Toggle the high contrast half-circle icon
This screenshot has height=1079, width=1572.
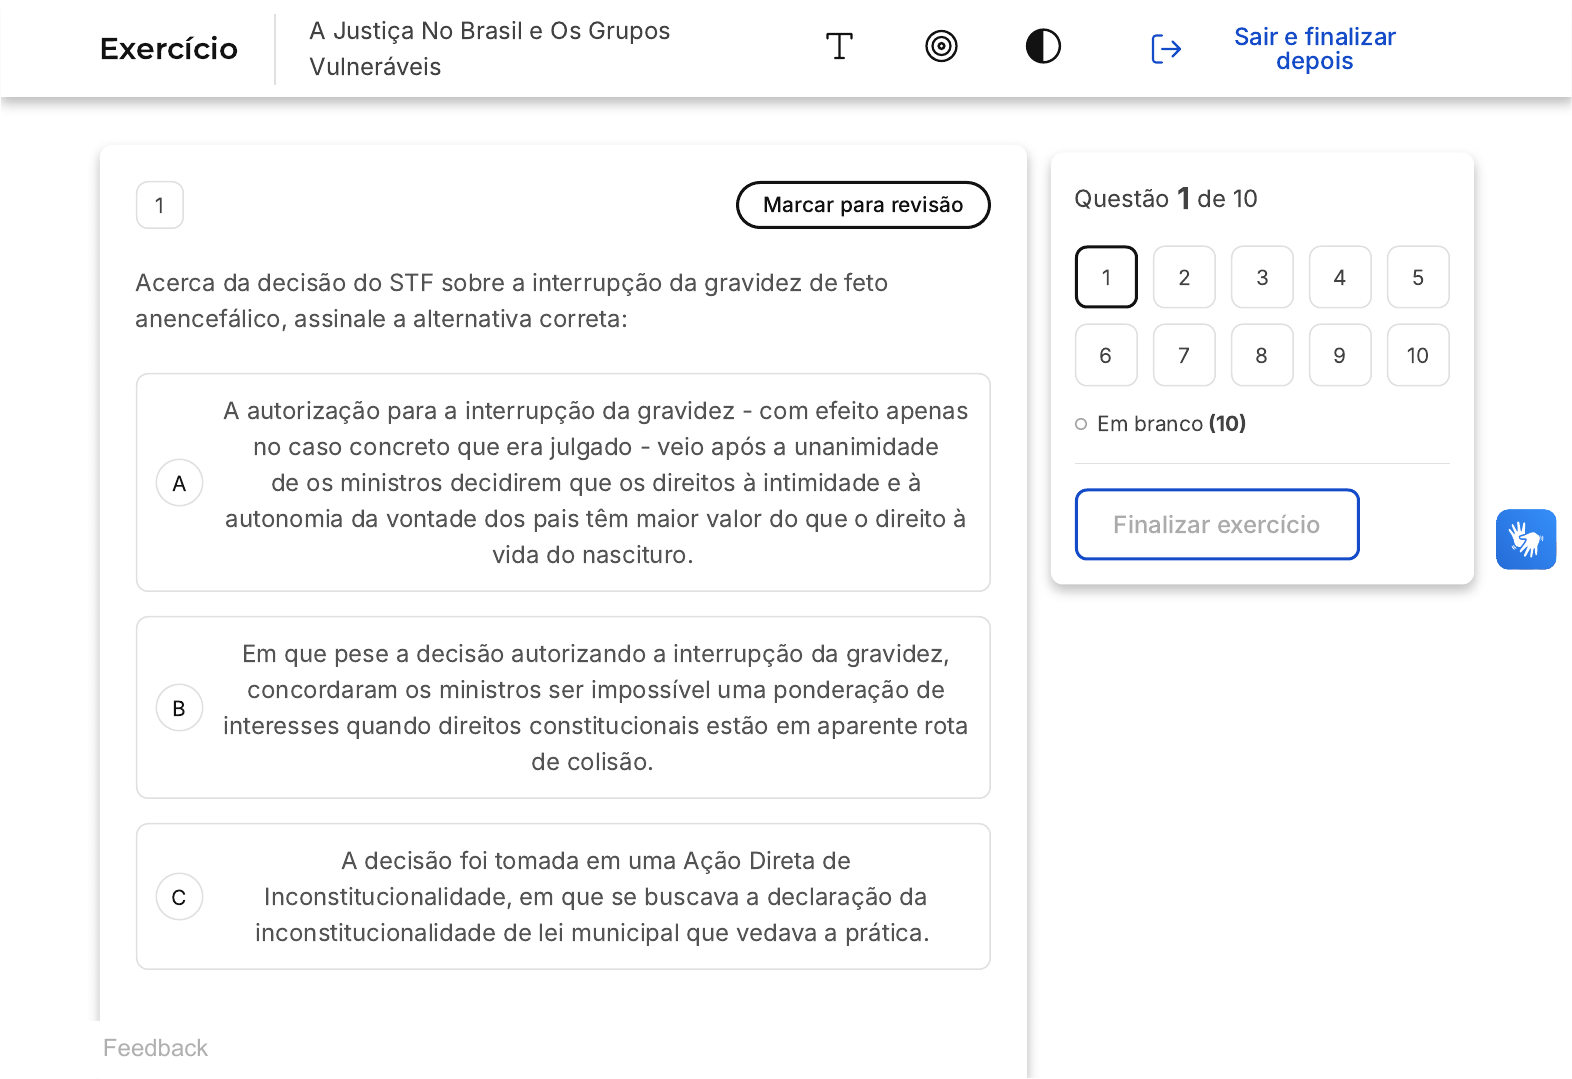pyautogui.click(x=1043, y=47)
